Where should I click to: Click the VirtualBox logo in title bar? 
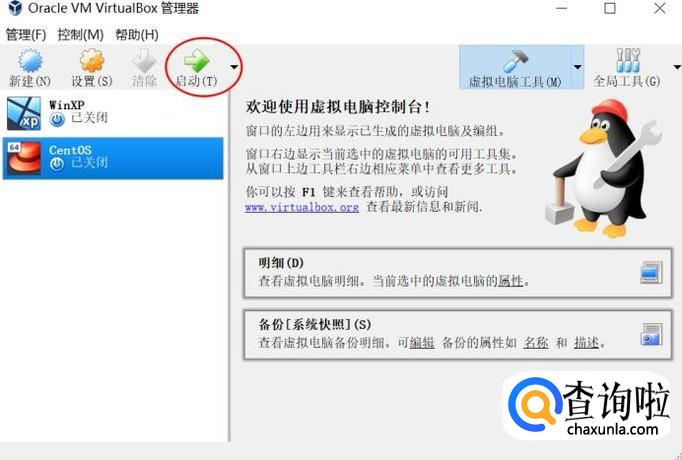pos(15,8)
